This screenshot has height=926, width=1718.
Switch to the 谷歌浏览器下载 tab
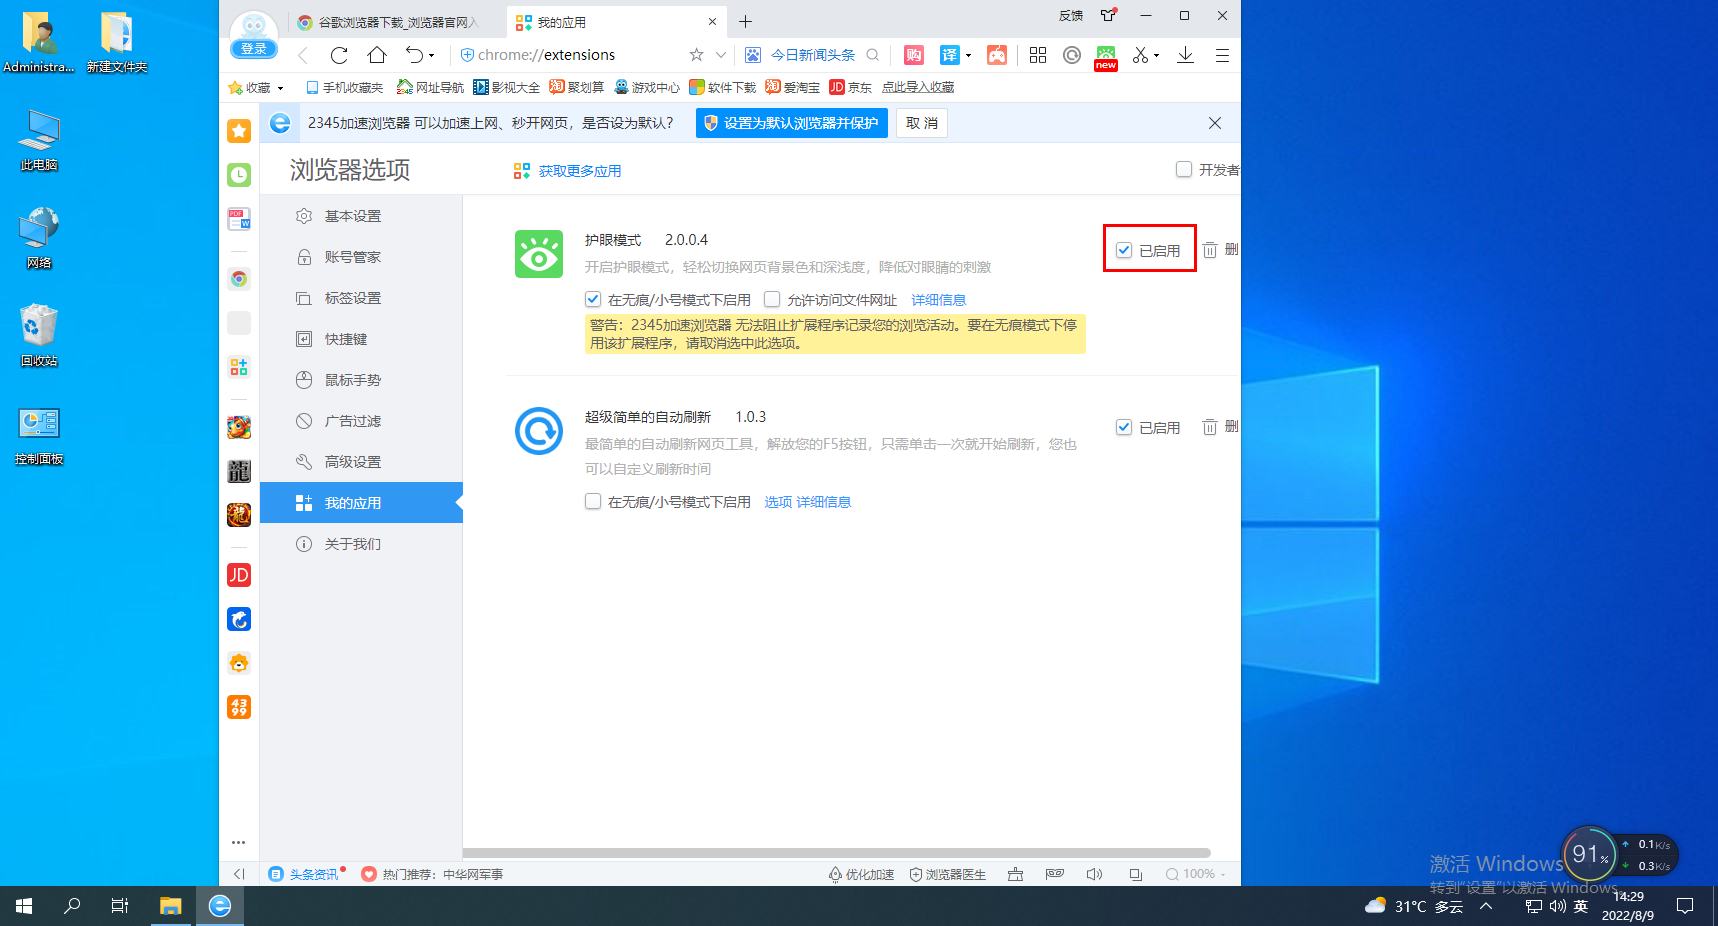tap(396, 22)
